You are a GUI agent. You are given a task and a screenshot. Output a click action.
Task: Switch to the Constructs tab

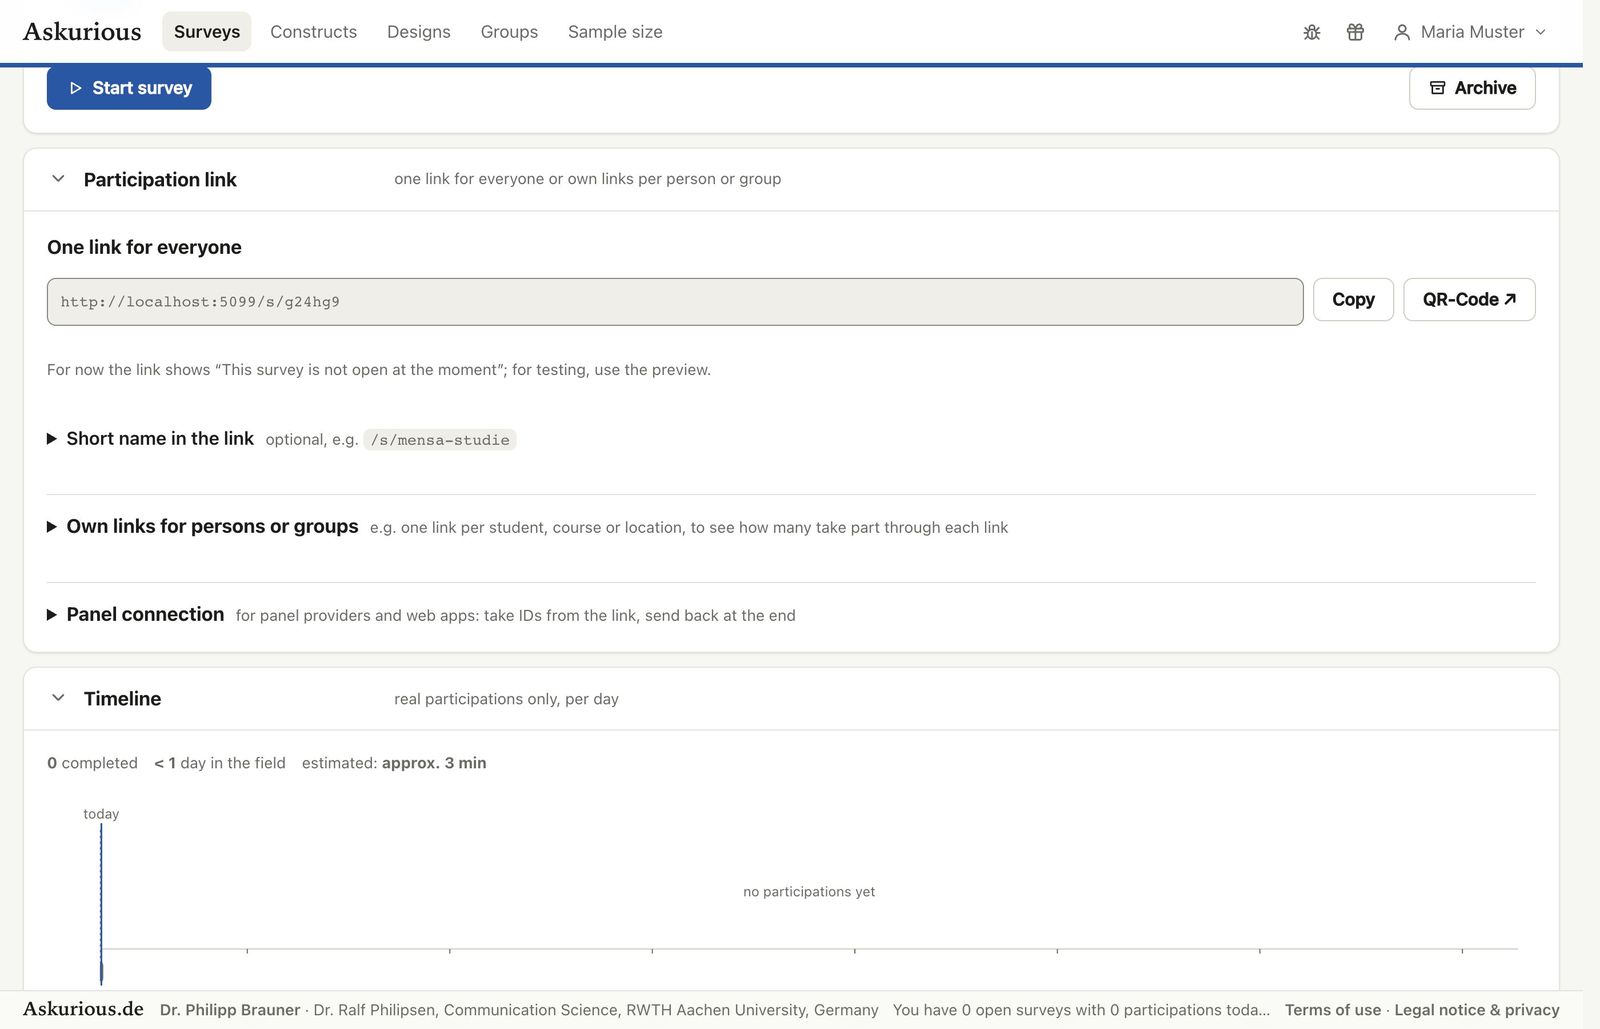coord(313,32)
